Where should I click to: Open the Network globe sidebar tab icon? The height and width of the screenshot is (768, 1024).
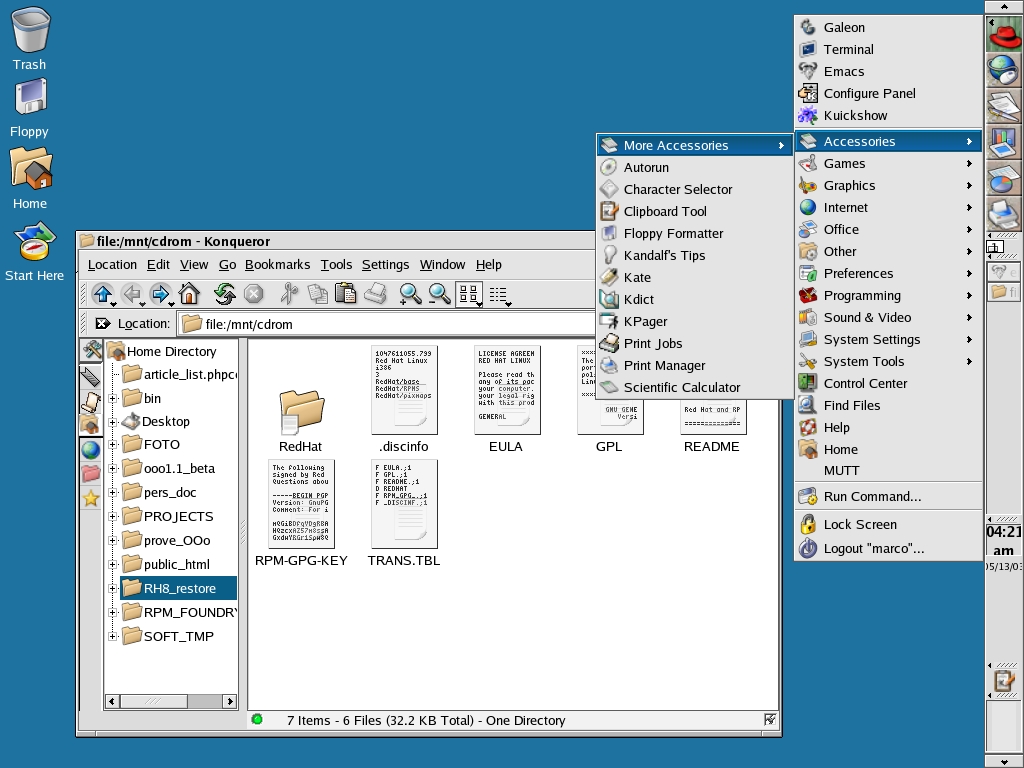coord(91,450)
